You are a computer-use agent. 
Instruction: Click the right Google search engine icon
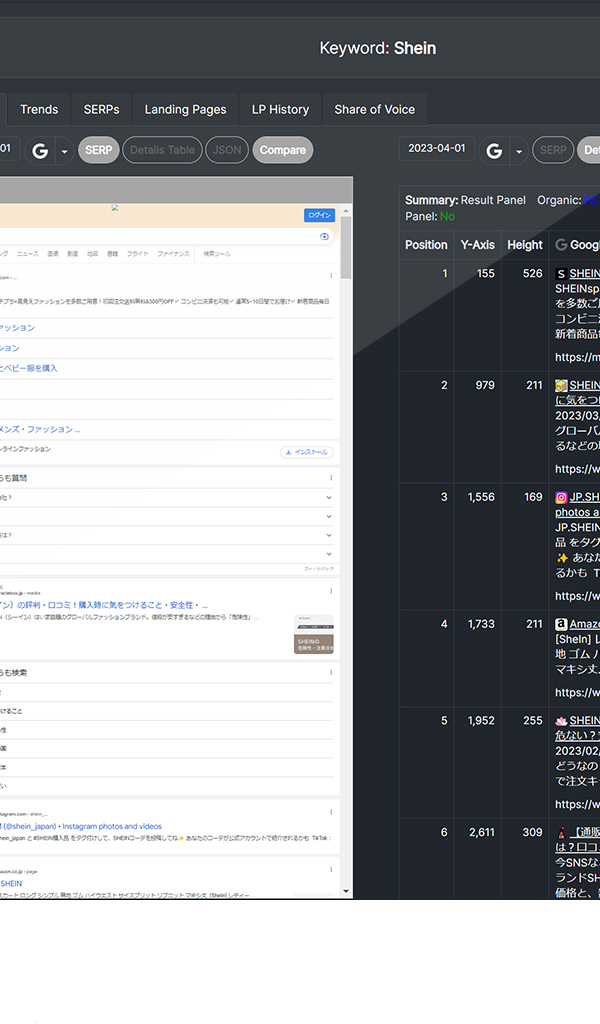(x=494, y=151)
